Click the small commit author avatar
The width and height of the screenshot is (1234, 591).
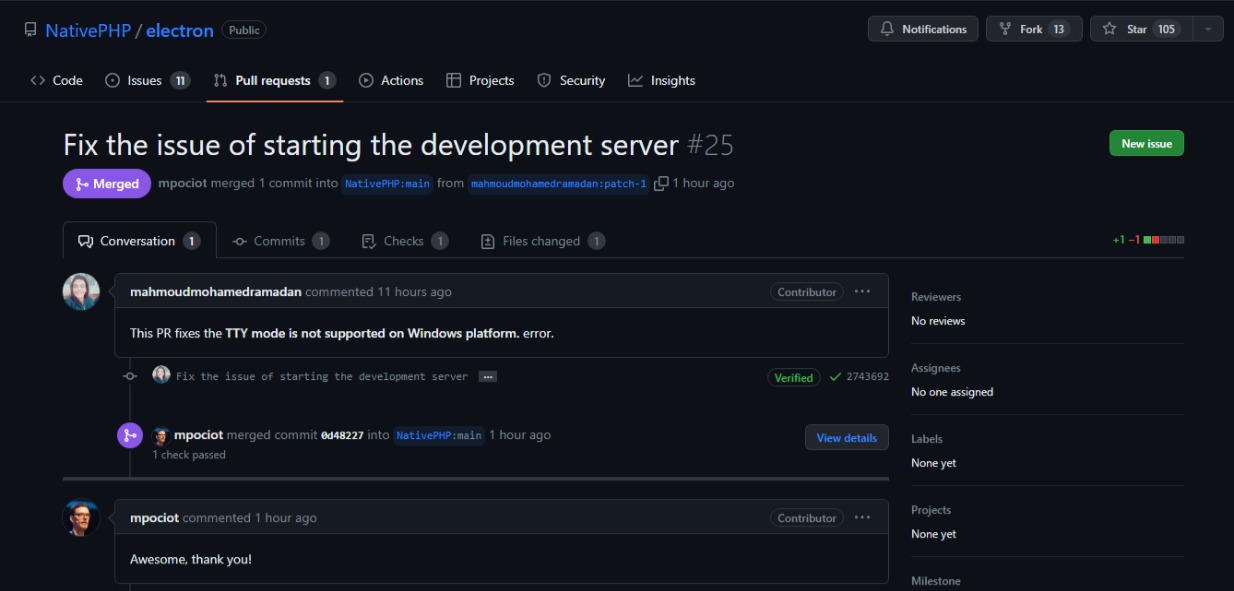point(161,375)
